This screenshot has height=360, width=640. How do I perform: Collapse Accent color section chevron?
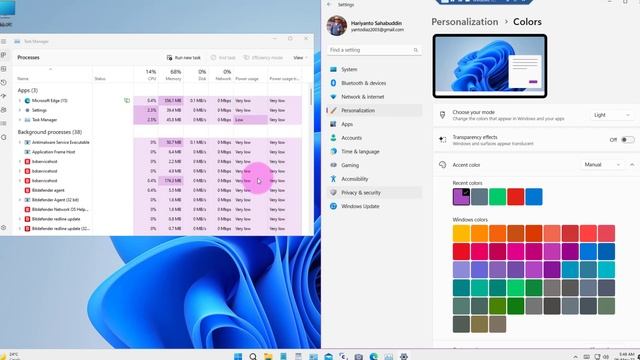click(x=632, y=164)
